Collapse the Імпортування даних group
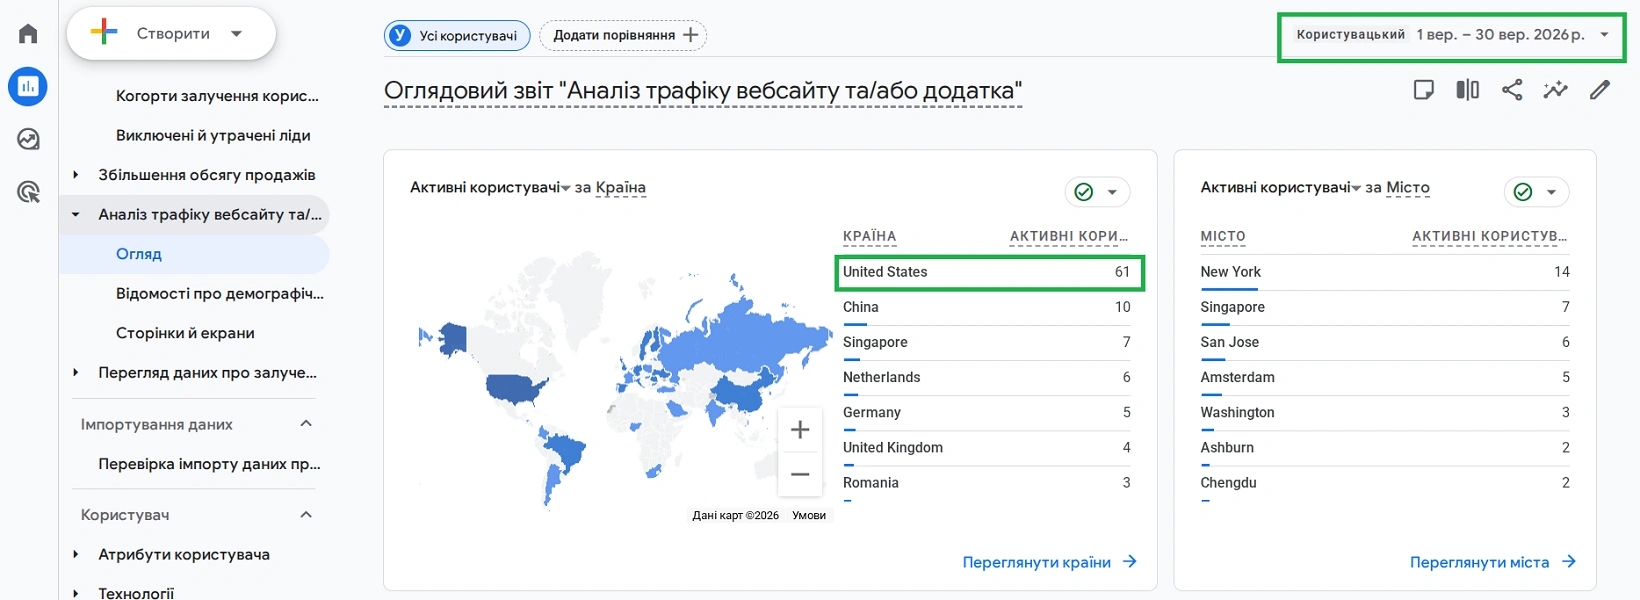 point(306,424)
